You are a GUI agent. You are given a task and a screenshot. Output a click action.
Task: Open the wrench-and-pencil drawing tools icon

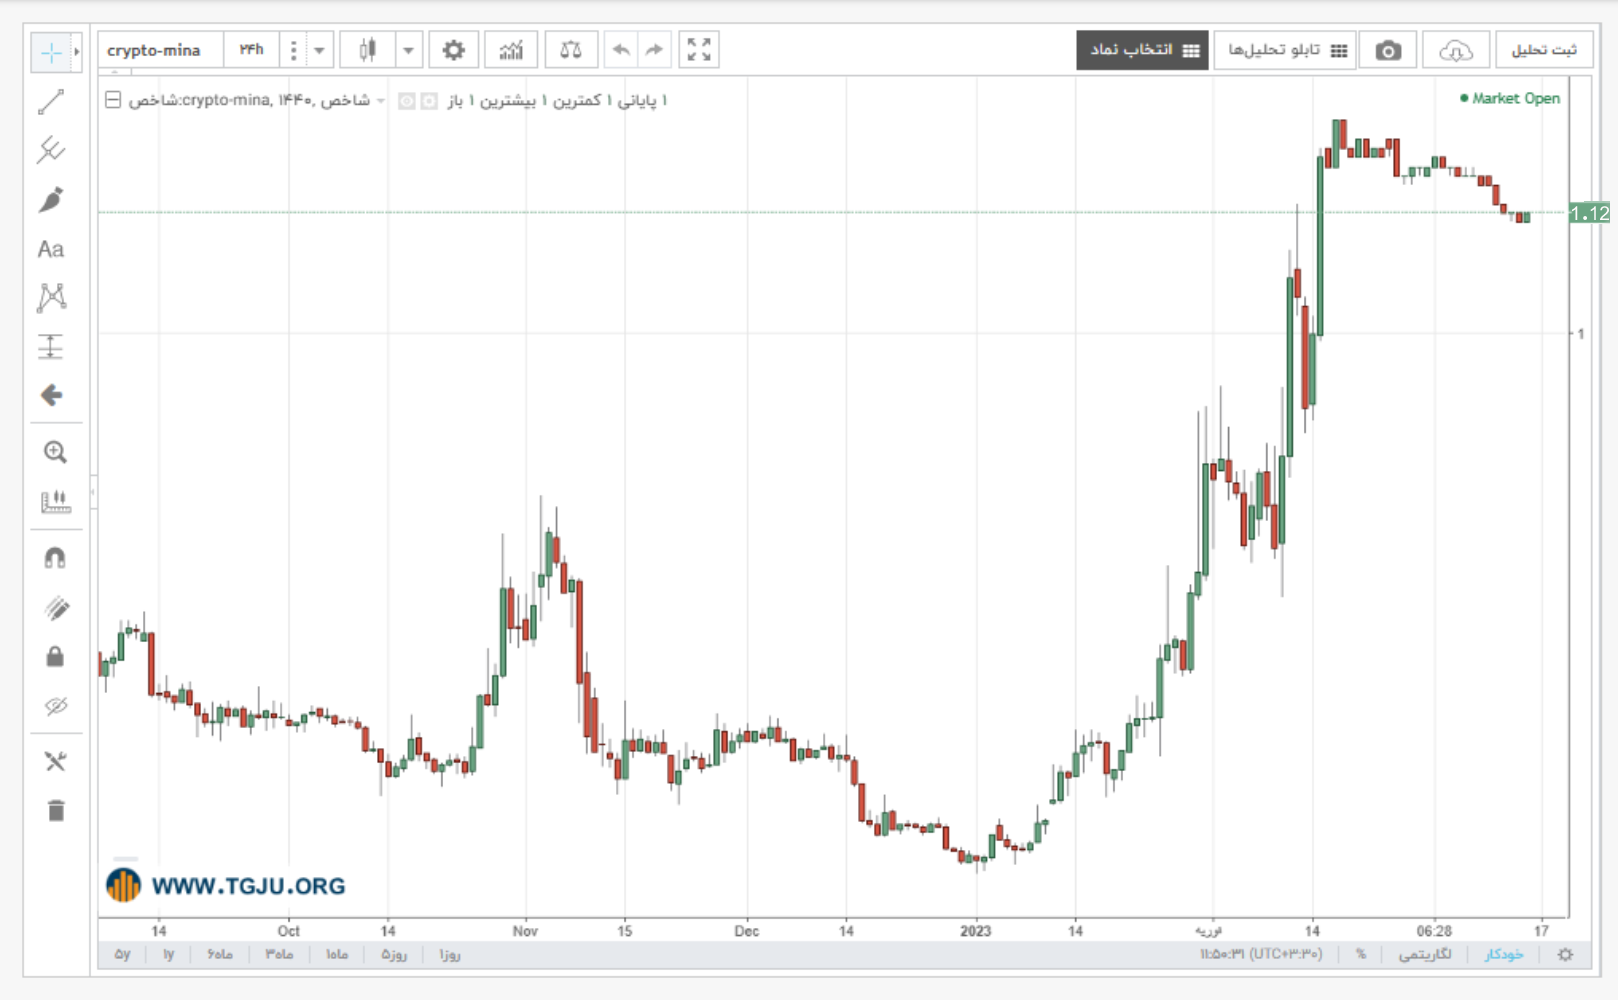click(55, 762)
